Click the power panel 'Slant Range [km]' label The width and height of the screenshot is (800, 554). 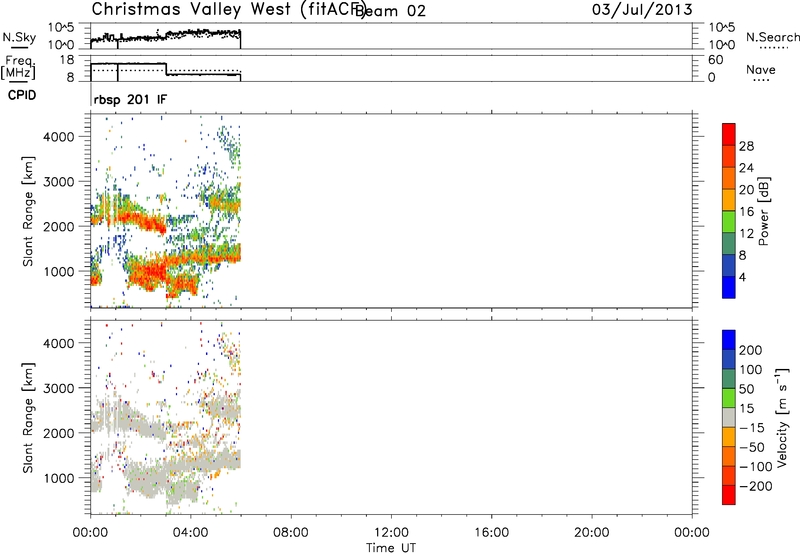click(28, 211)
